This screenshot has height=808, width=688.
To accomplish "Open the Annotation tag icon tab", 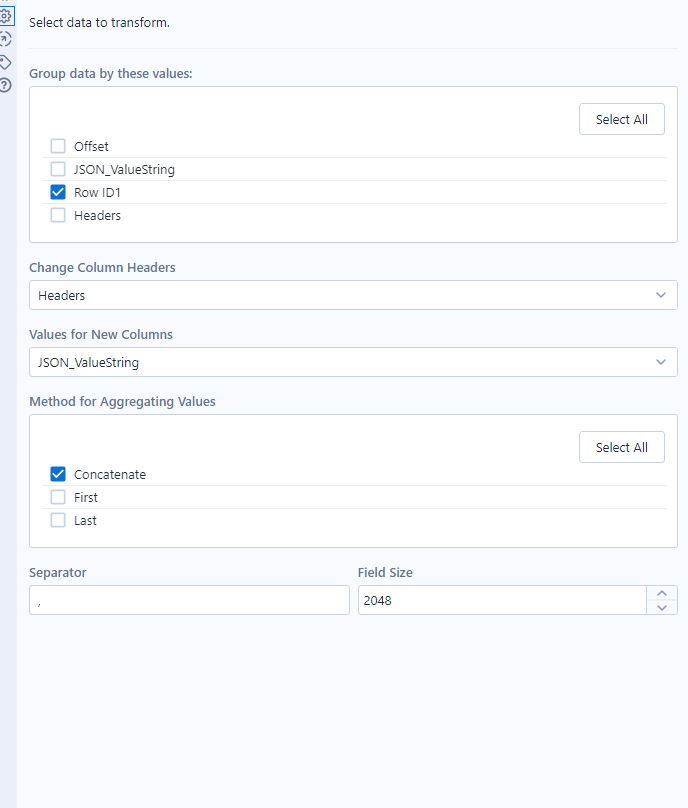I will pos(6,62).
